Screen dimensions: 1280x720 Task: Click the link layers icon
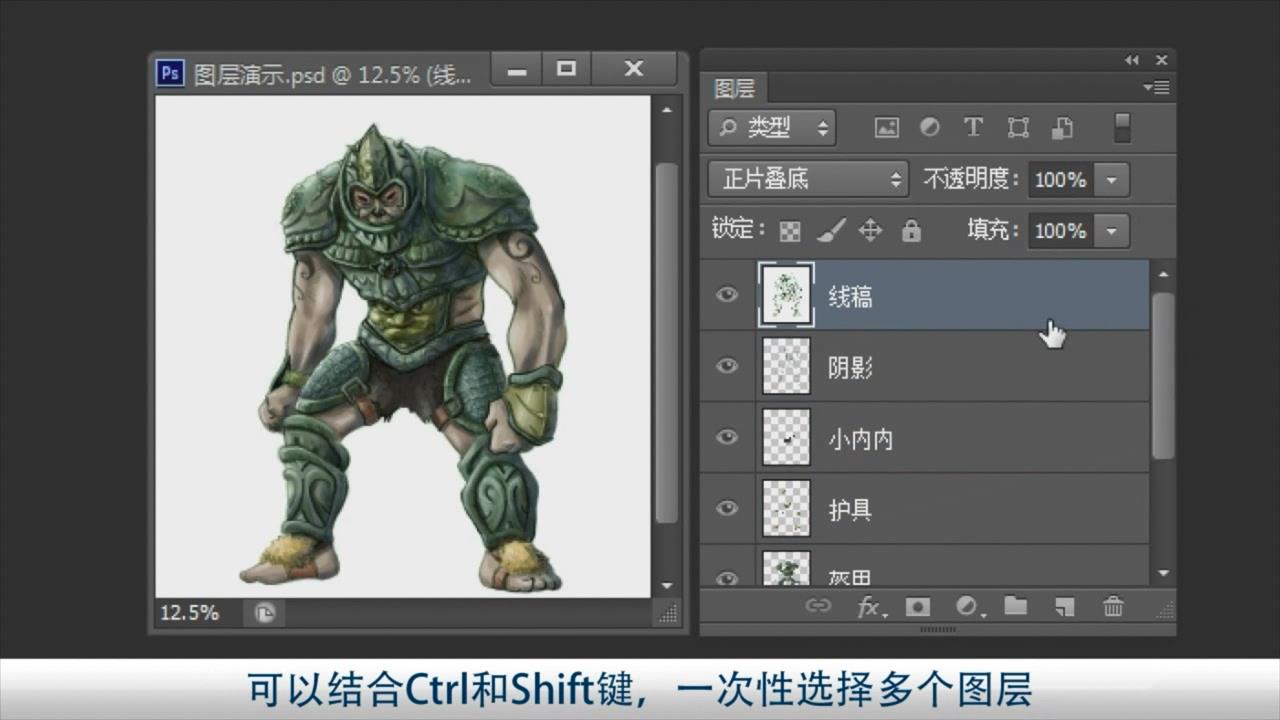pyautogui.click(x=818, y=606)
